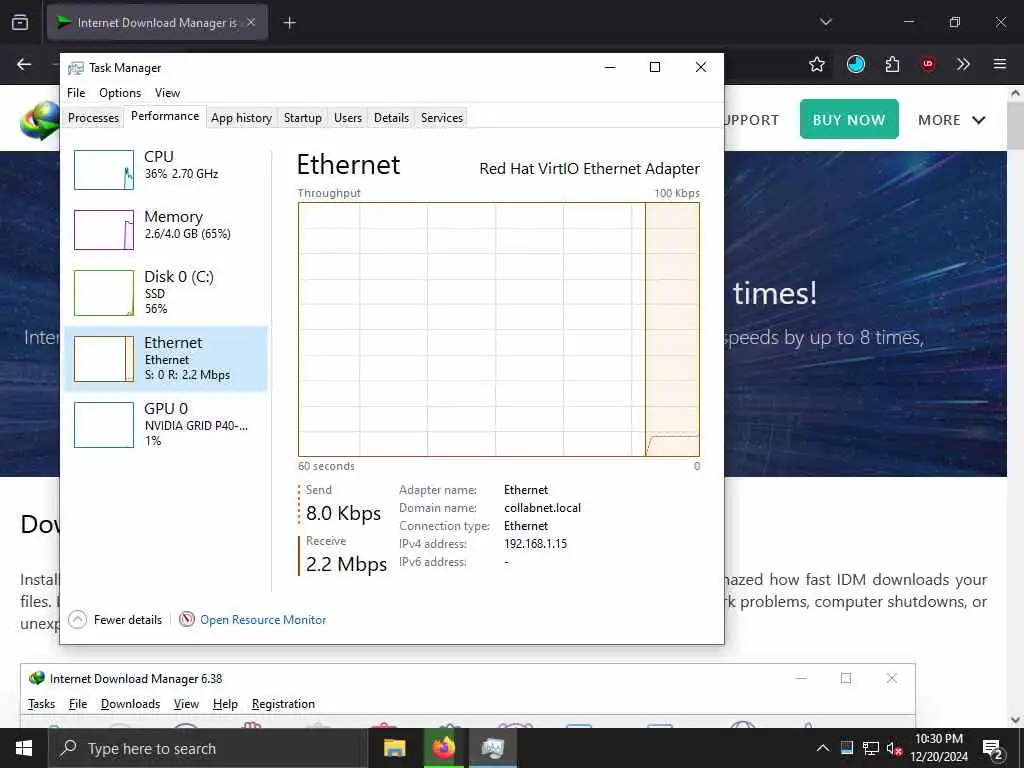Click the blue circular toolbar extension icon
Image resolution: width=1024 pixels, height=768 pixels.
pos(856,64)
